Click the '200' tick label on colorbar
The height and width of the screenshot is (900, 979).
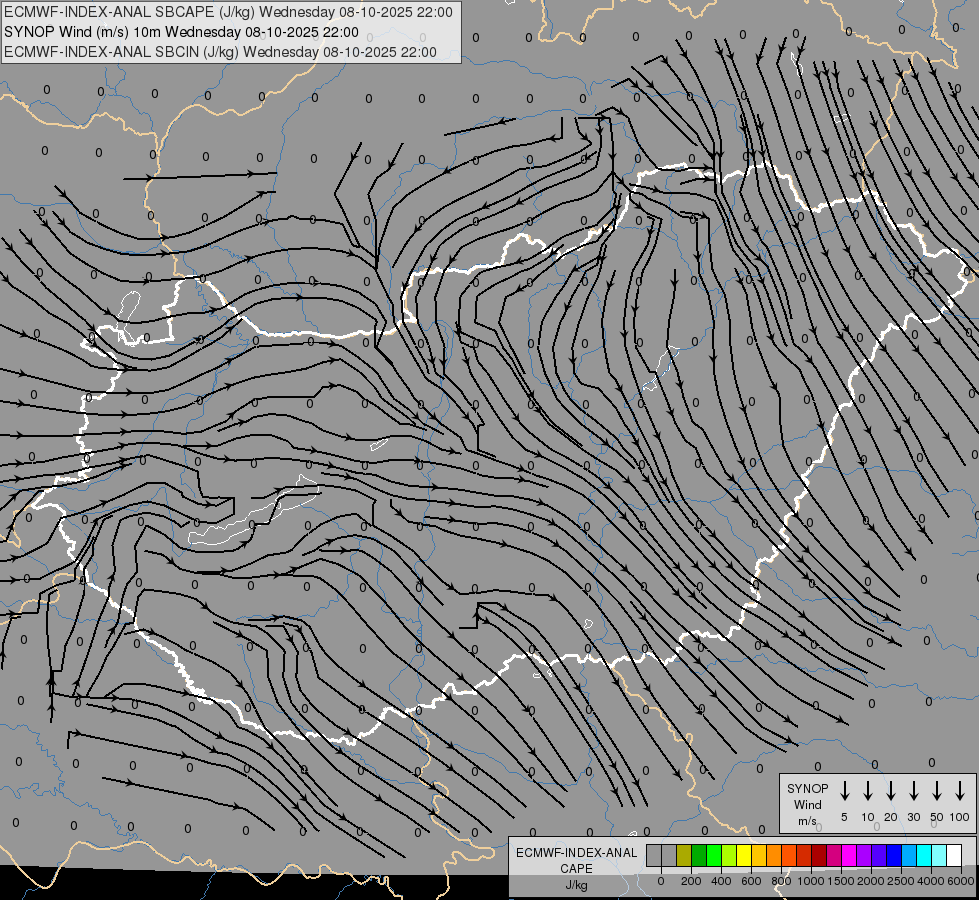(x=691, y=881)
